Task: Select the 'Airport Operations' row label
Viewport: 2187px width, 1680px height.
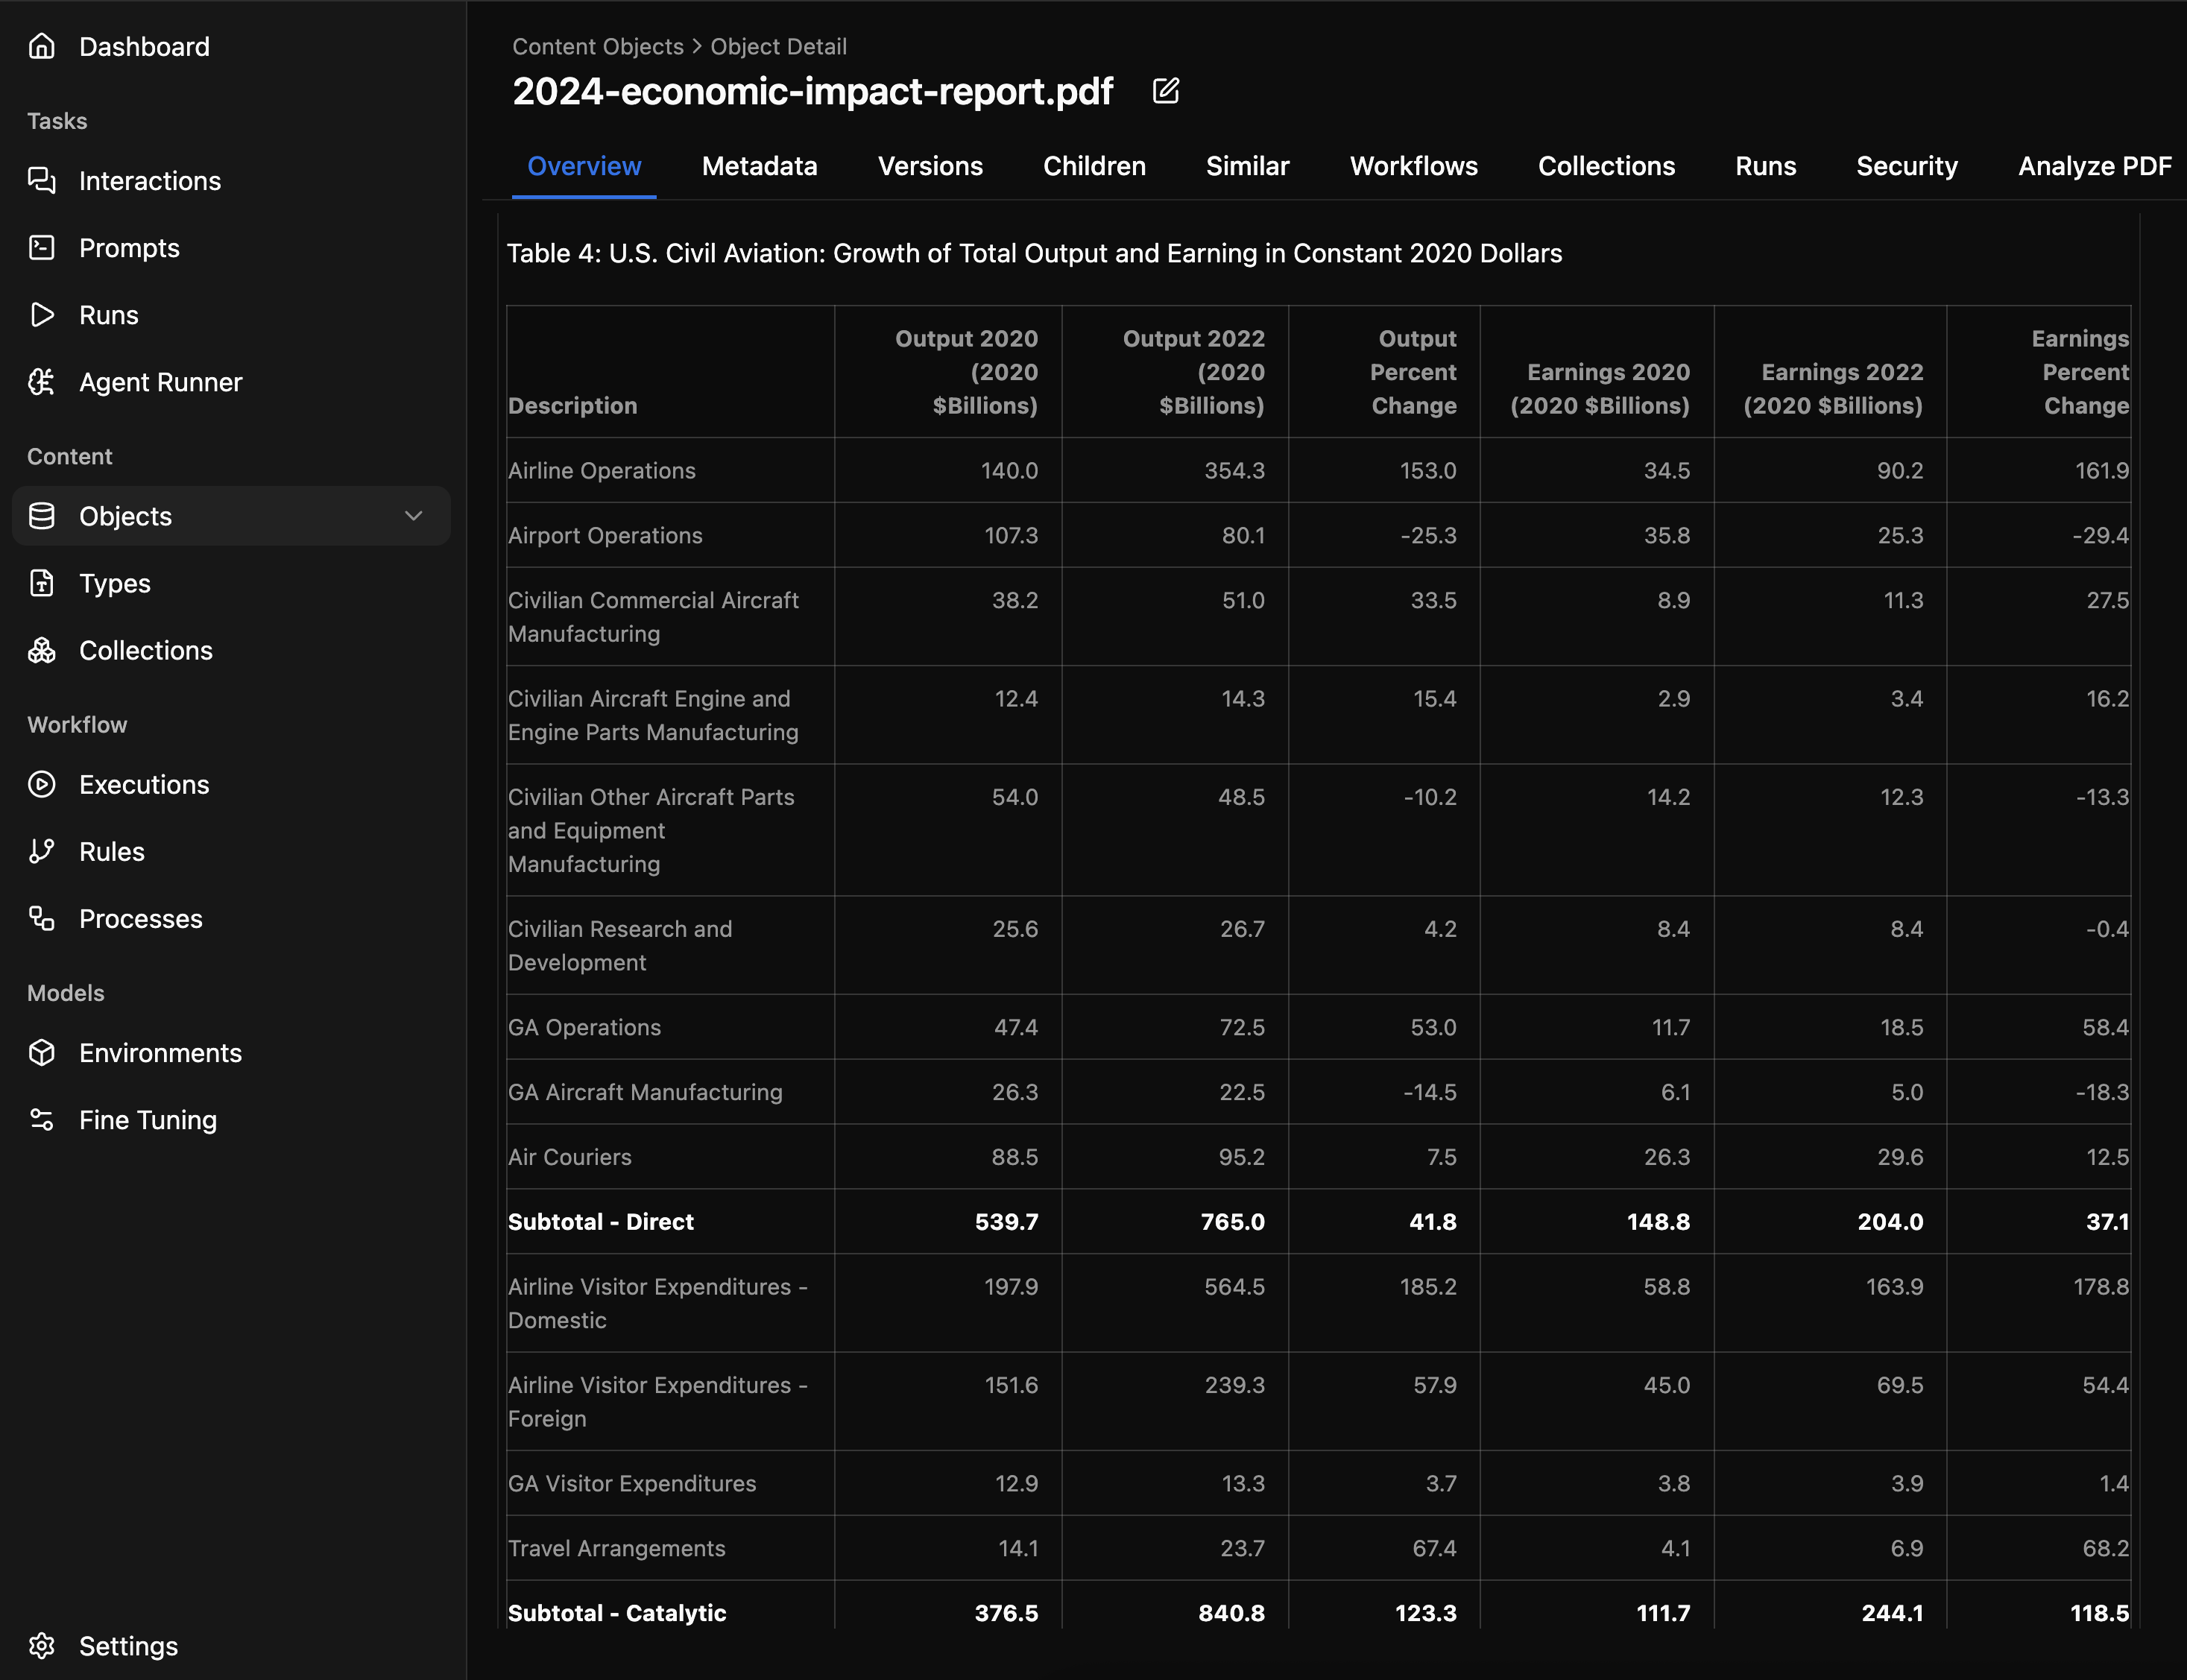Action: (x=605, y=535)
